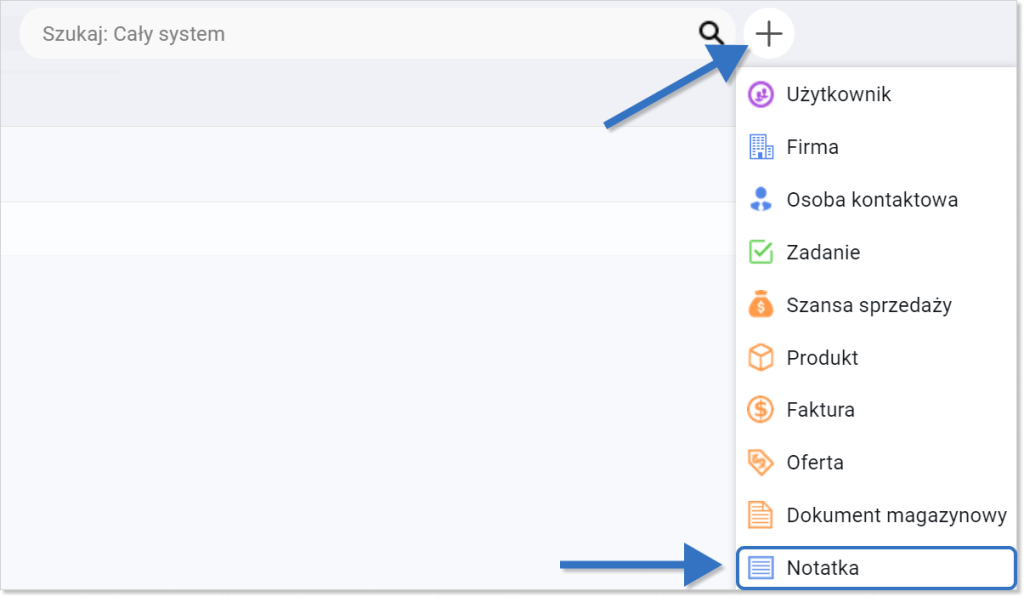Click the orange box Produkt icon
The height and width of the screenshot is (597, 1024).
(x=761, y=357)
